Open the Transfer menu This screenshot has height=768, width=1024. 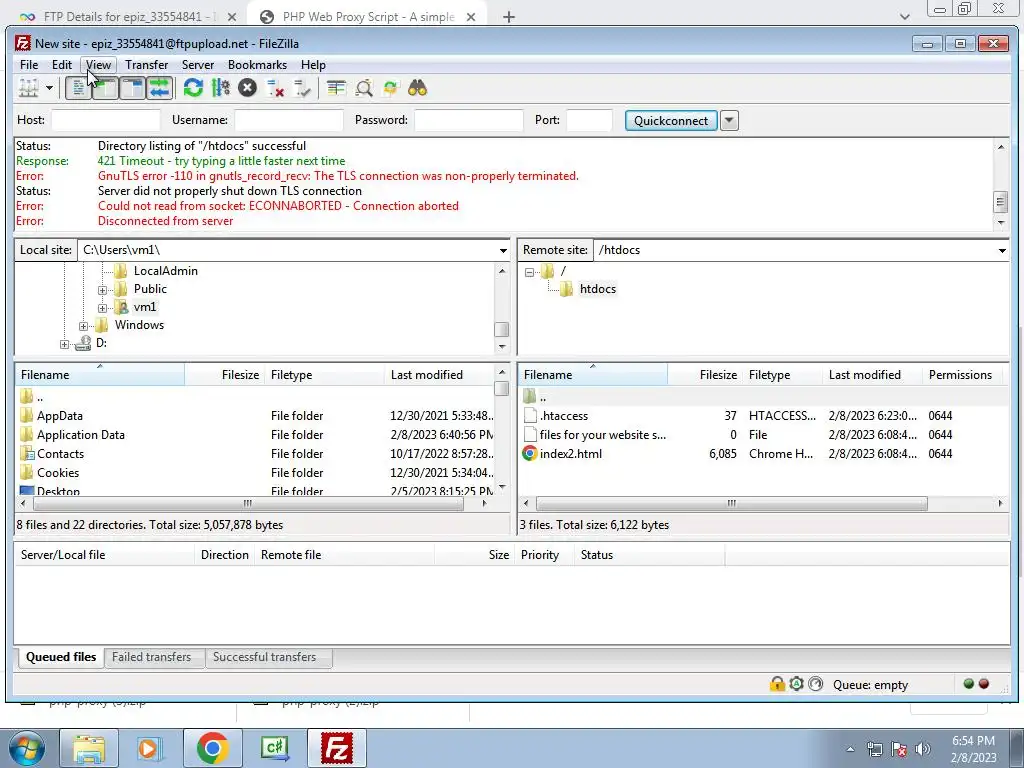pos(146,65)
